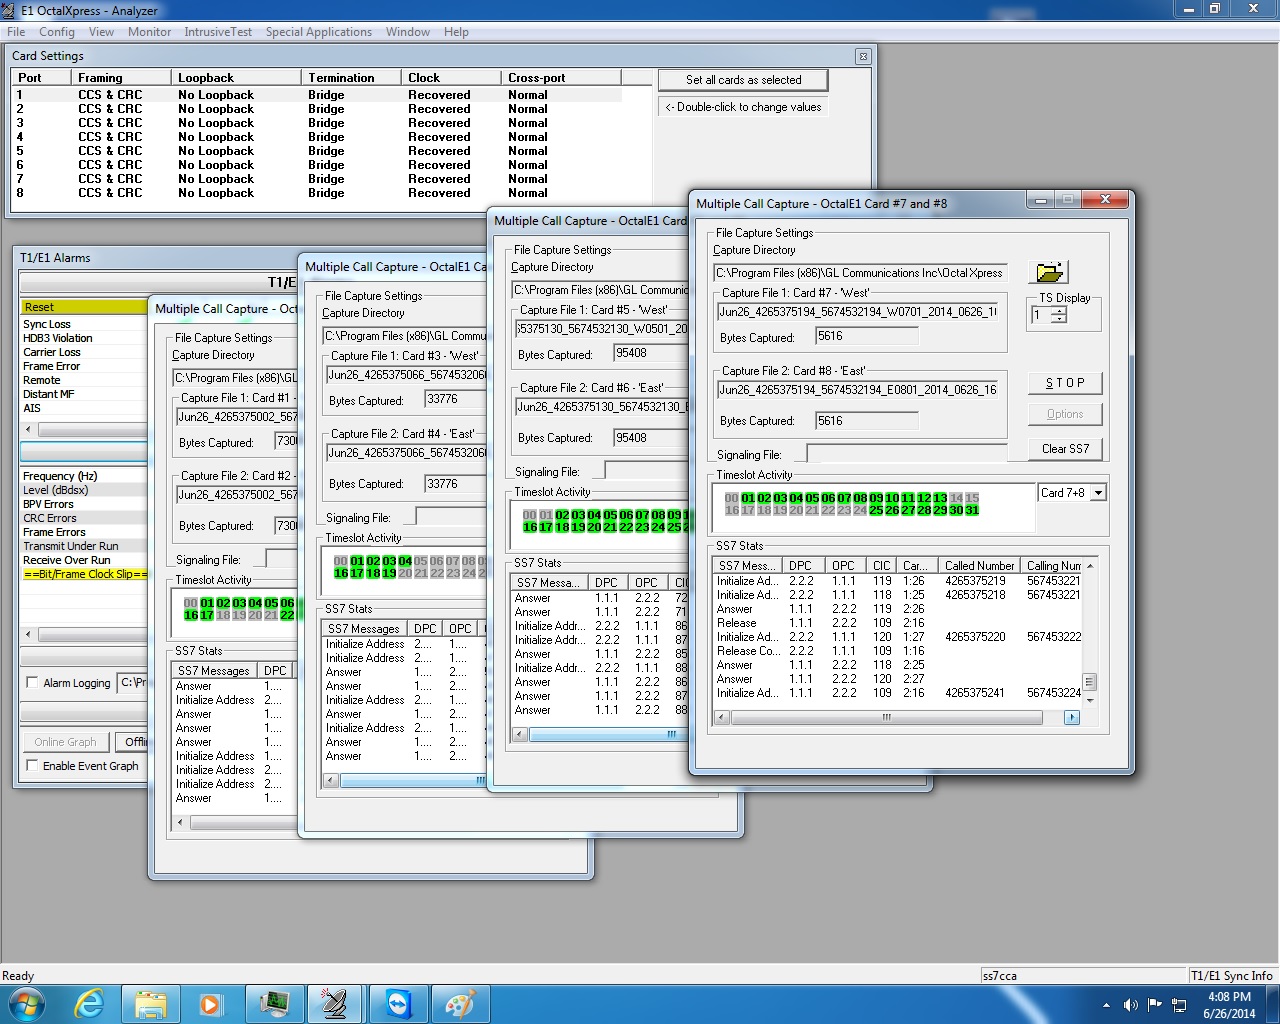Click the Loopback column header in Card Settings
The height and width of the screenshot is (1024, 1280).
(x=236, y=77)
